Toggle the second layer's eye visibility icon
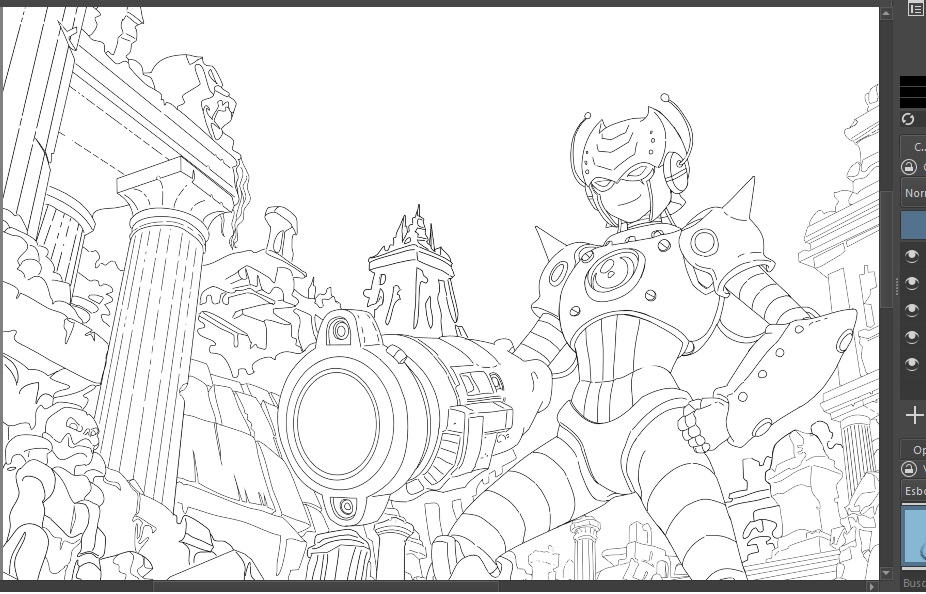 912,283
